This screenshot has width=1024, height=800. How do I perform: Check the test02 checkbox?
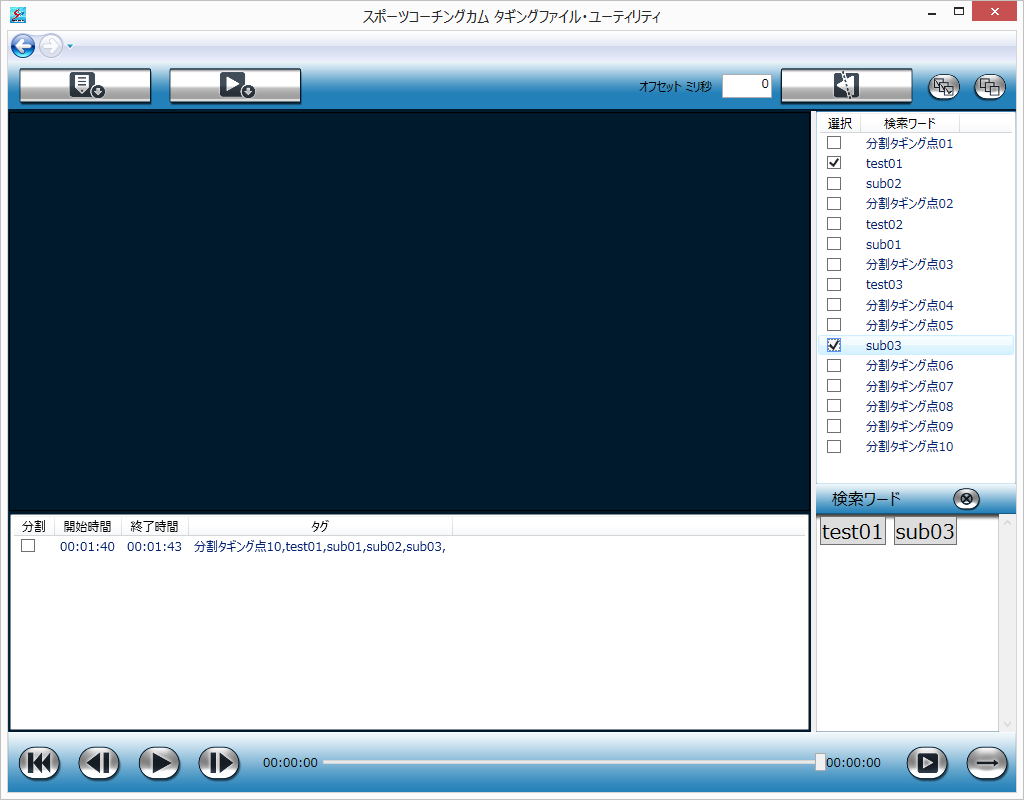pos(834,224)
